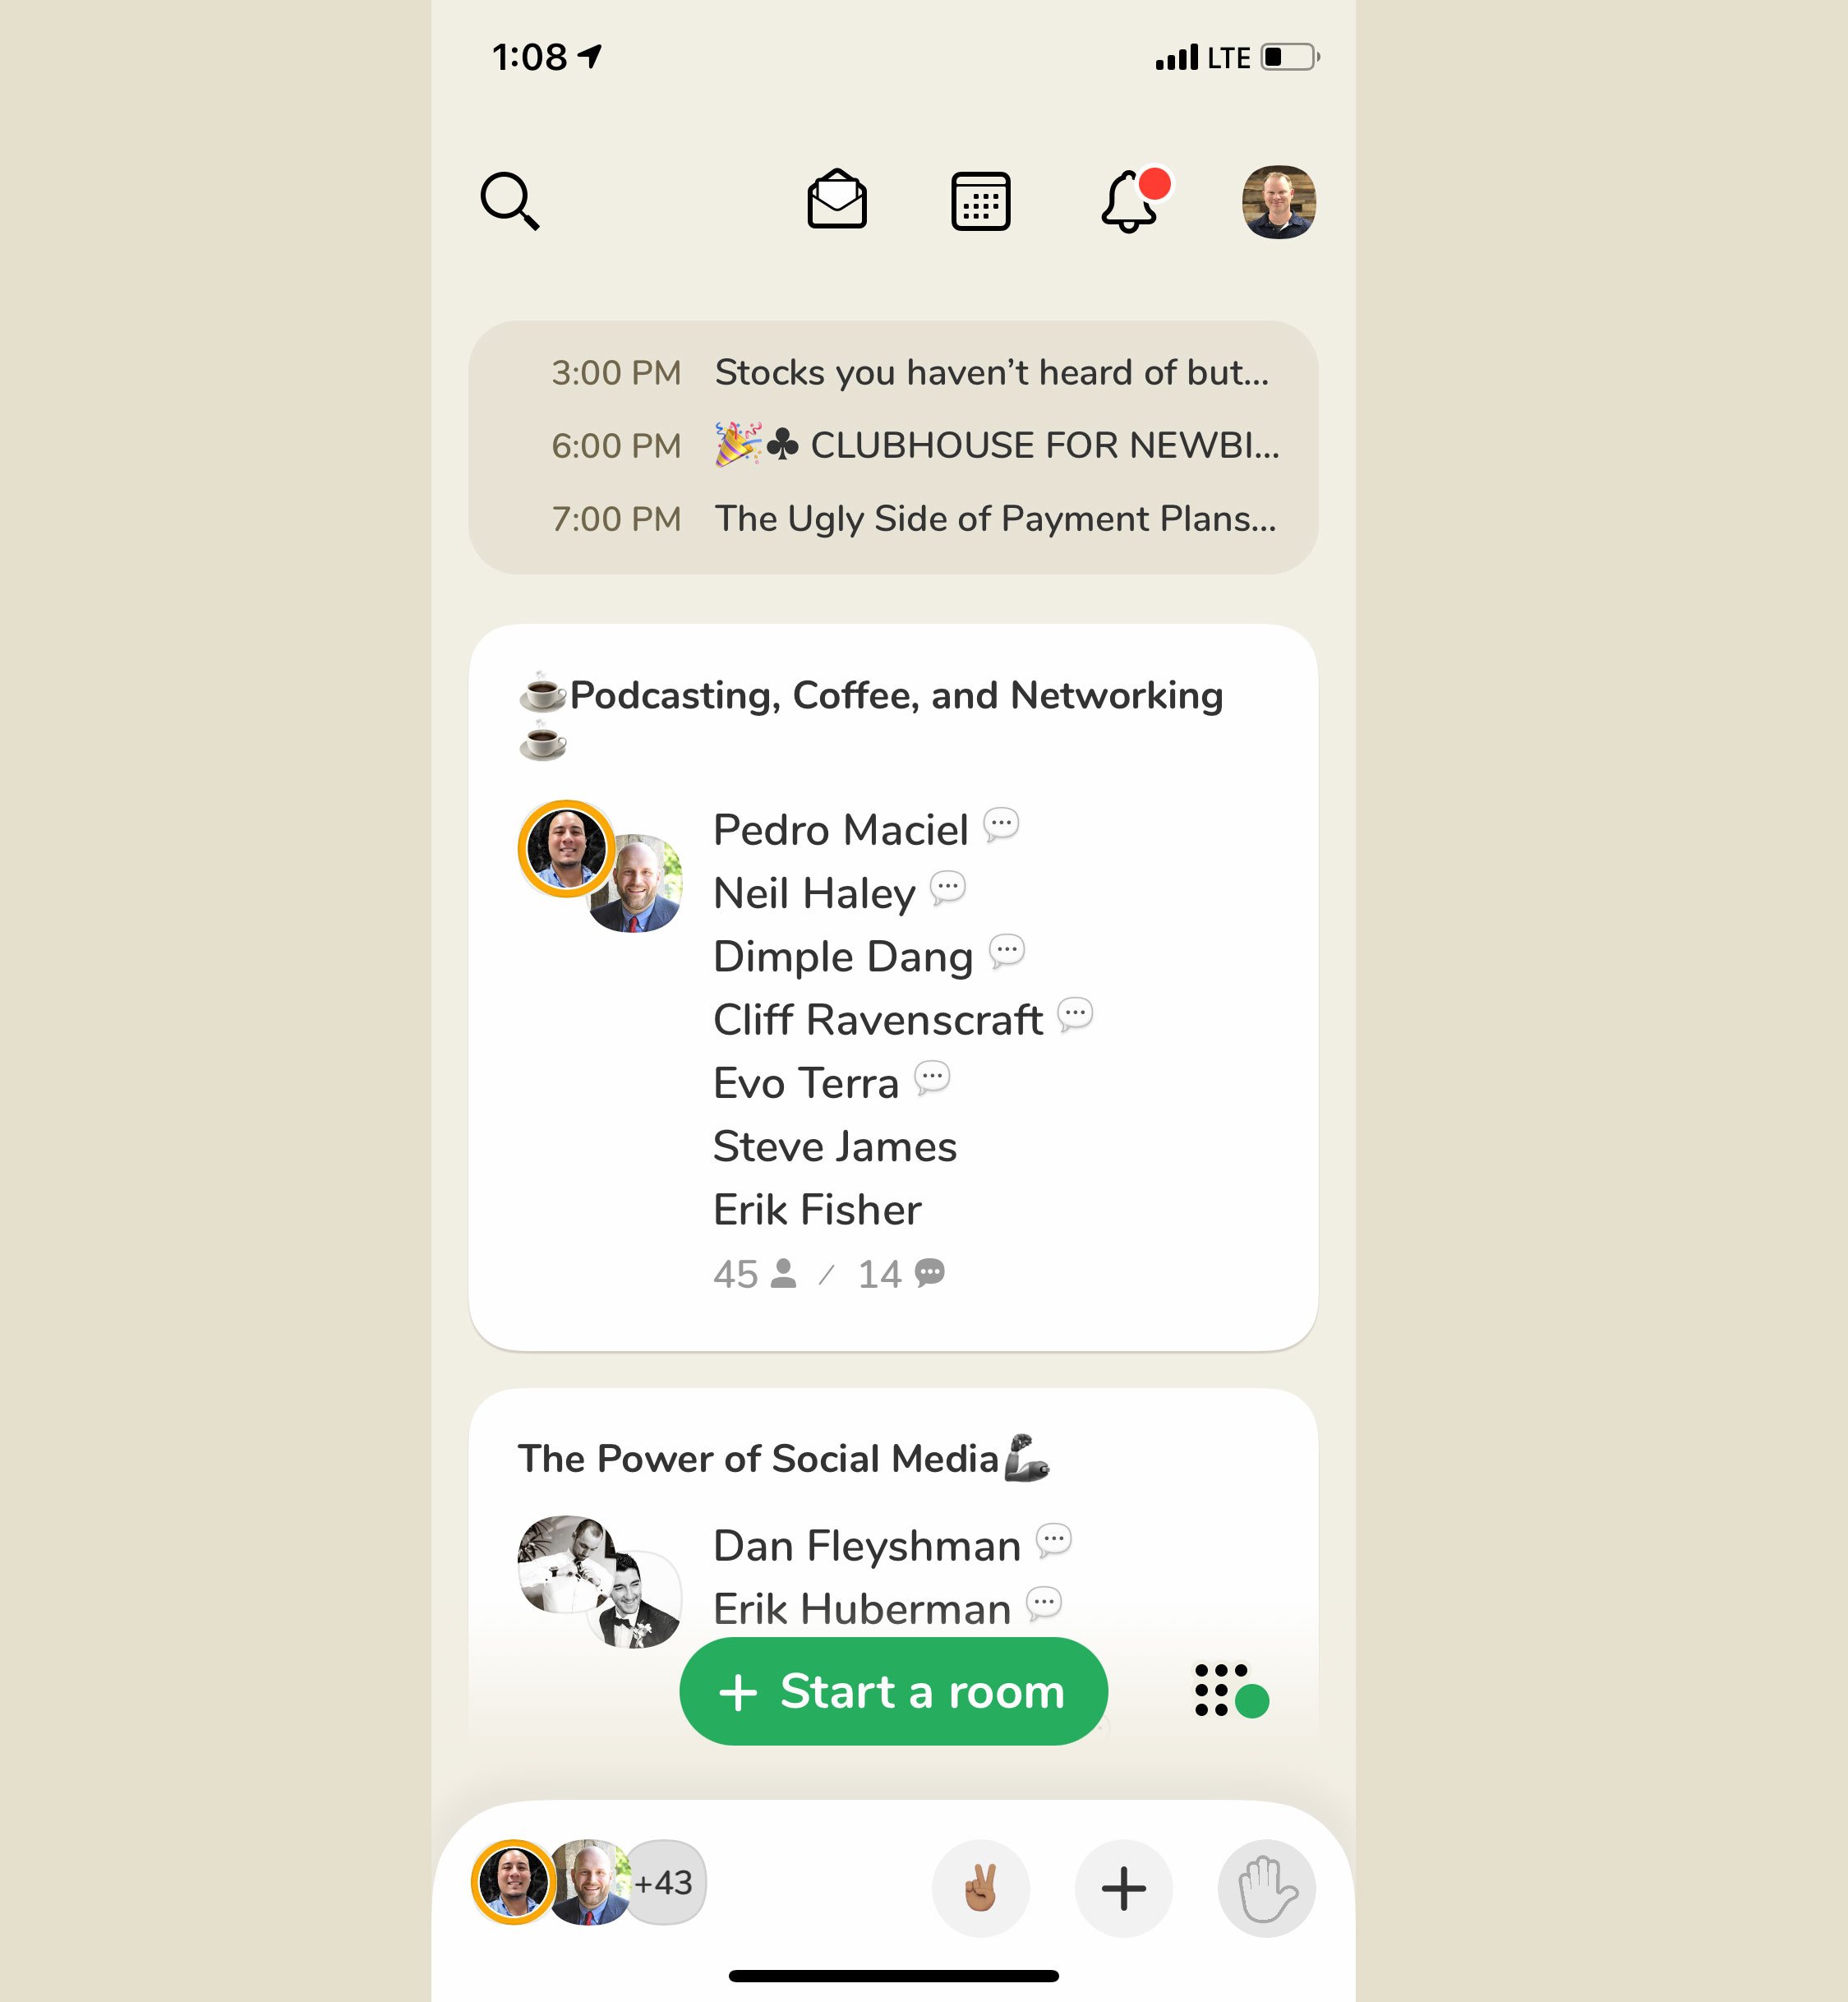Tap Dan Fleyshman's black-and-white avatar

click(566, 1564)
